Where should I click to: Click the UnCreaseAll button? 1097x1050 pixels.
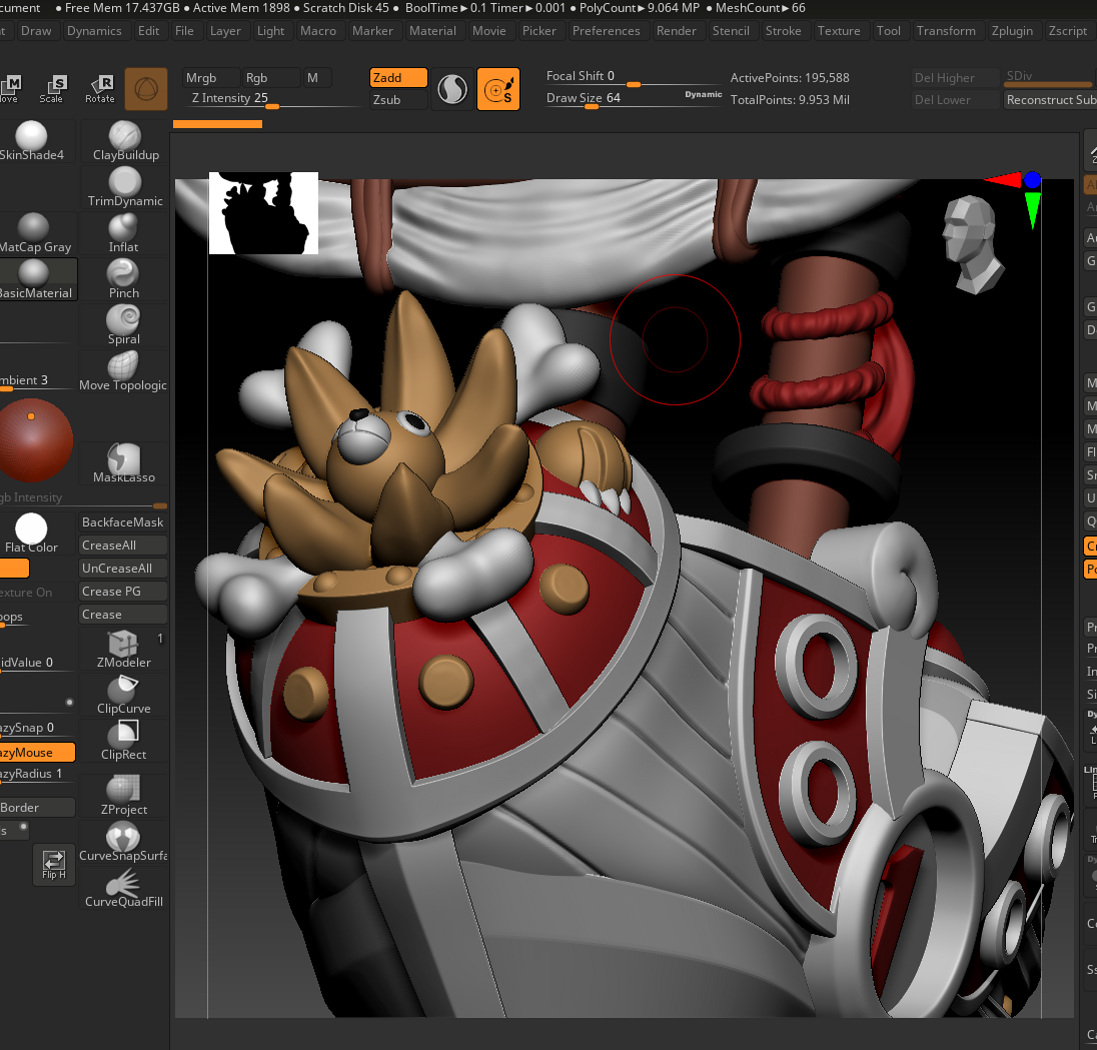point(123,568)
